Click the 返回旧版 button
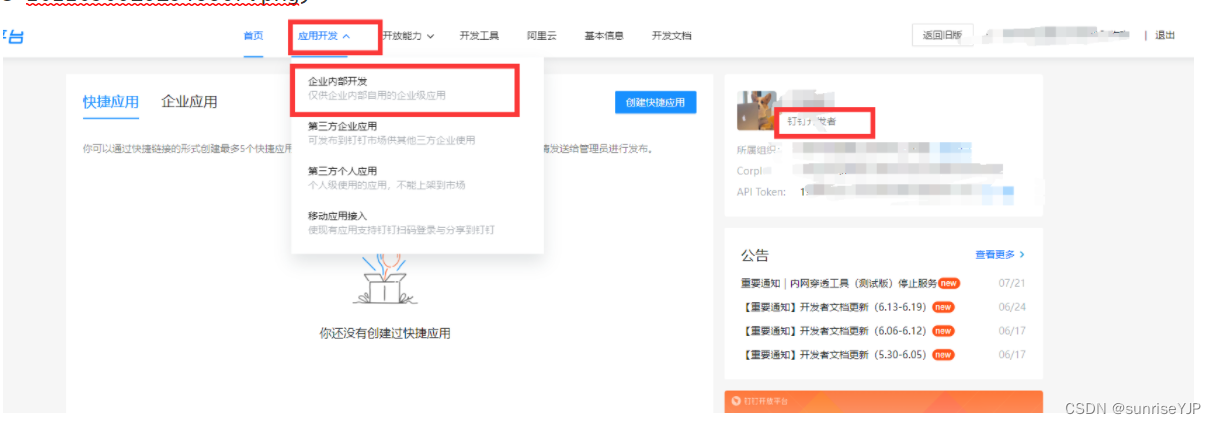The height and width of the screenshot is (424, 1216). click(942, 35)
